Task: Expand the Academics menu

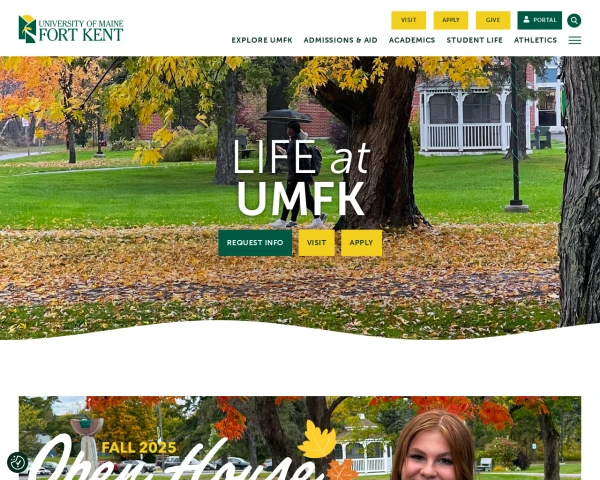Action: coord(412,40)
